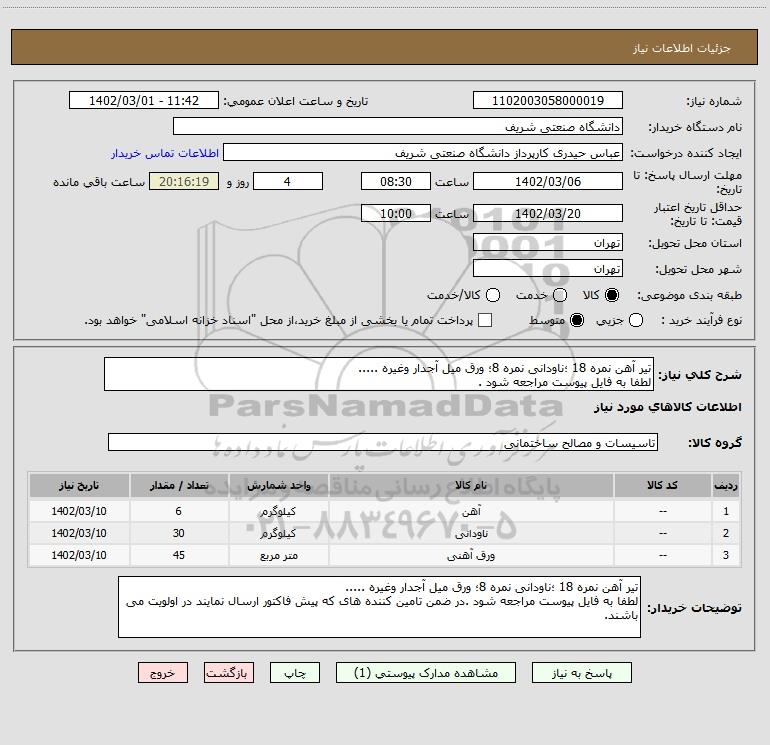Viewport: 770px width, 745px height.
Task: Click the پاسخ به نیاز button
Action: [x=582, y=673]
